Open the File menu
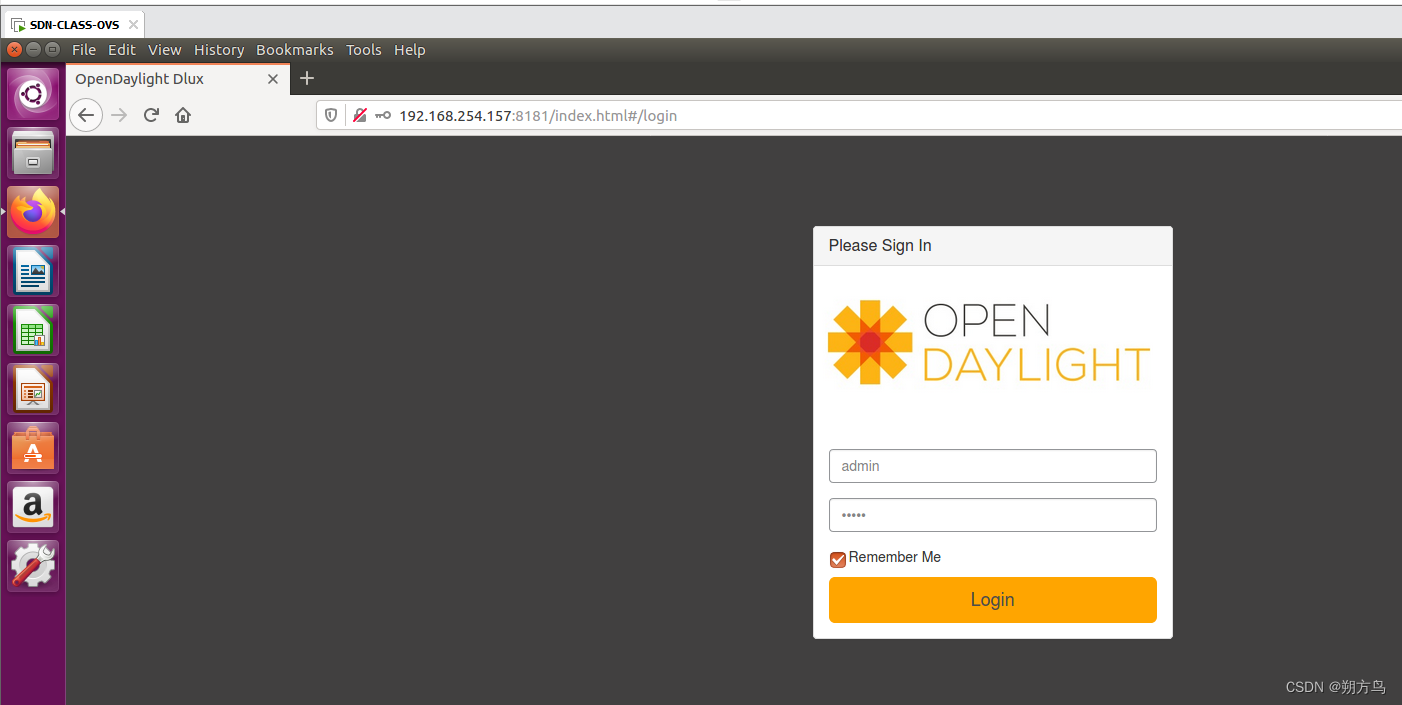Viewport: 1402px width, 705px height. [x=84, y=50]
